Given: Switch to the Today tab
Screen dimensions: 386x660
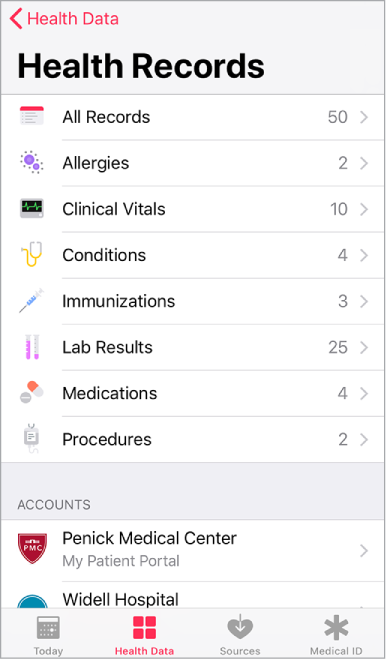Looking at the screenshot, I should 48,635.
